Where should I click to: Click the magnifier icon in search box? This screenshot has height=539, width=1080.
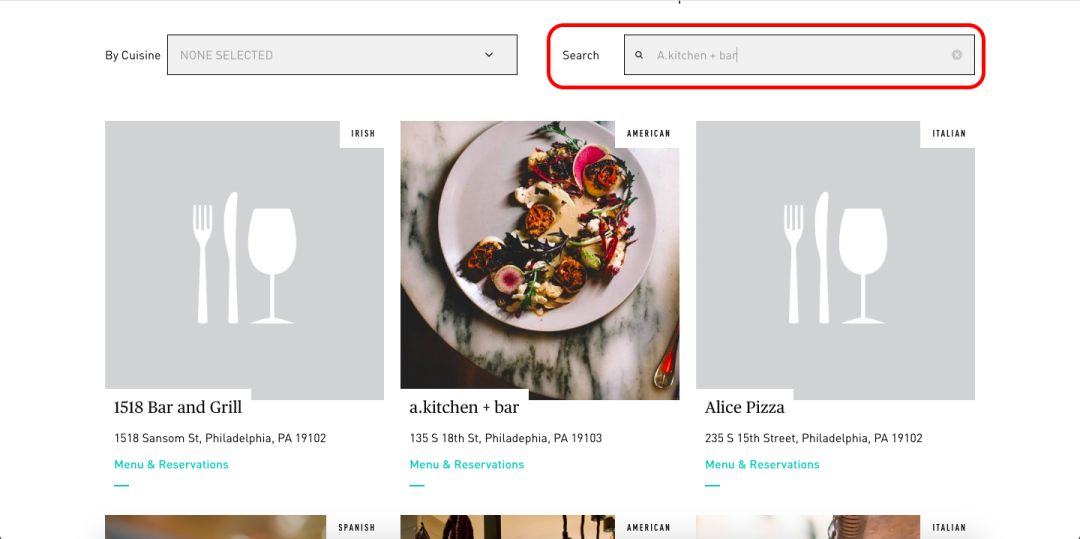[x=639, y=55]
